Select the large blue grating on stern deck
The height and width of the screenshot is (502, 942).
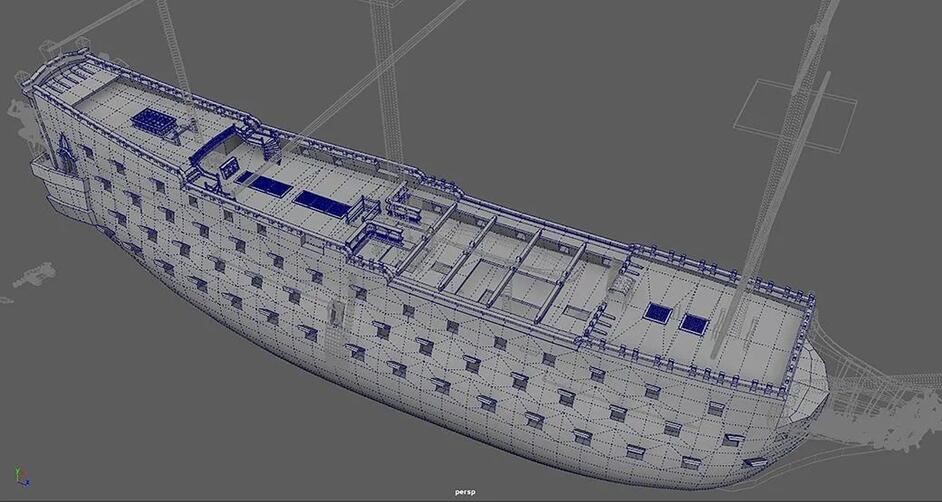[x=152, y=121]
